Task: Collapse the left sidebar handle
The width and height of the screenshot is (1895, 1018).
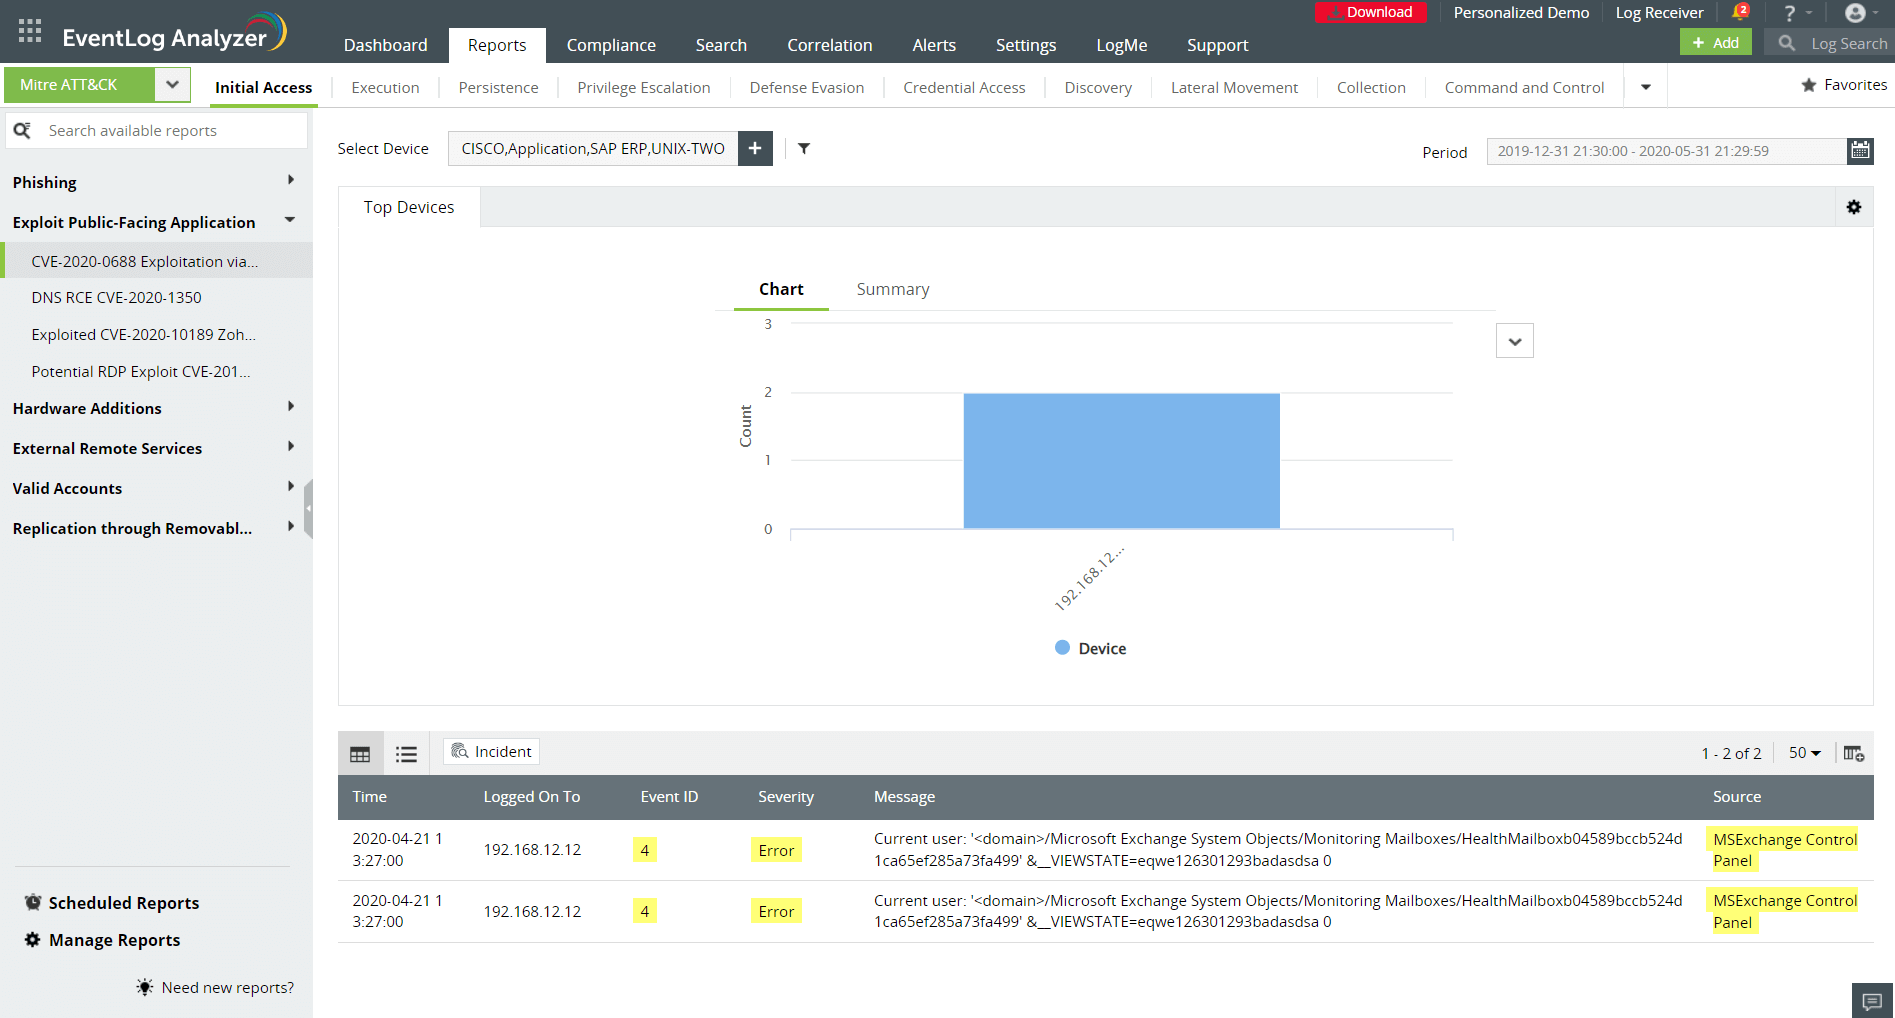Action: pyautogui.click(x=308, y=509)
